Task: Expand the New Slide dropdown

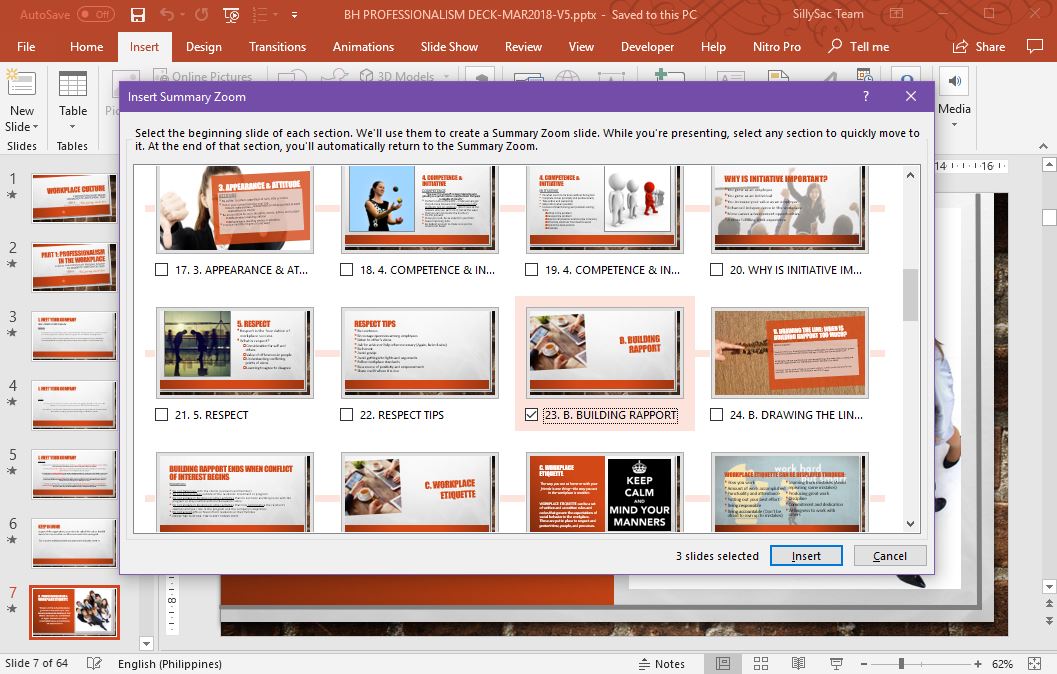Action: point(22,127)
